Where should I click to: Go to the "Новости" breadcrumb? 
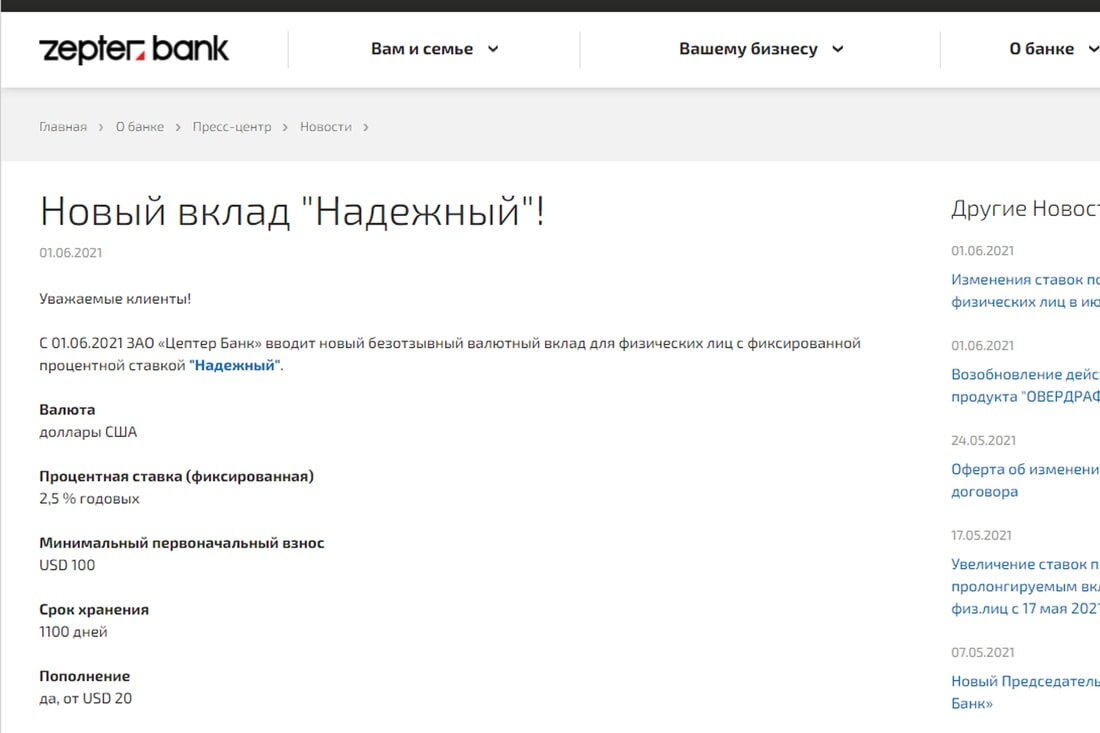[326, 127]
